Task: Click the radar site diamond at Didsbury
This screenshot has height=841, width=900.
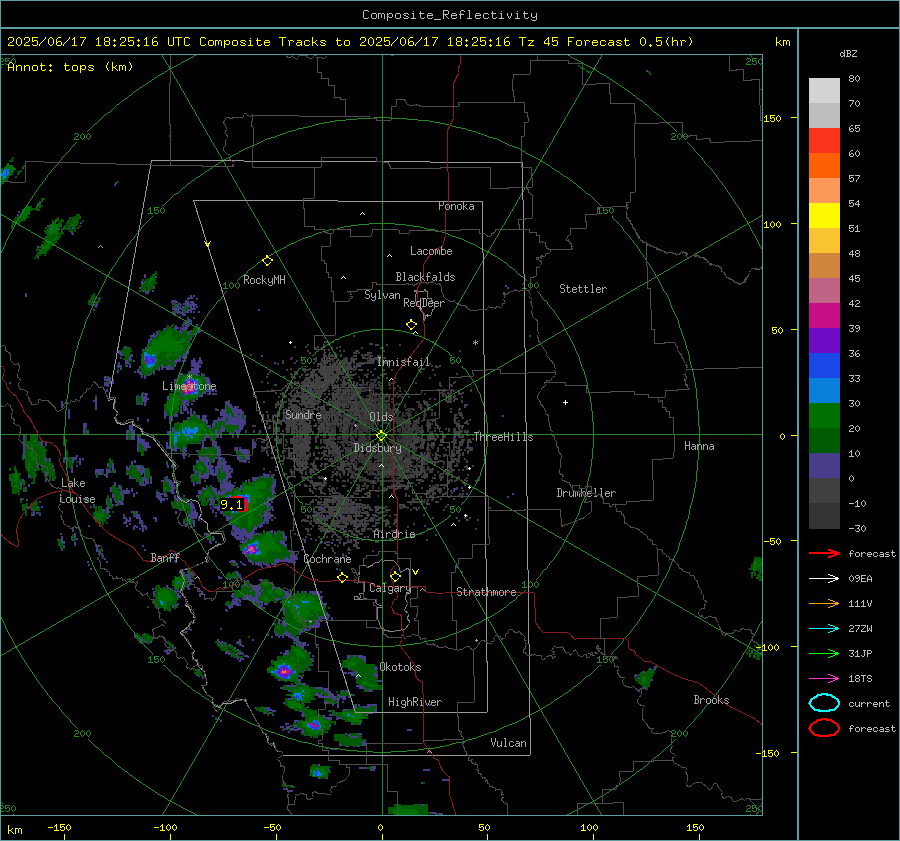Action: click(x=381, y=436)
